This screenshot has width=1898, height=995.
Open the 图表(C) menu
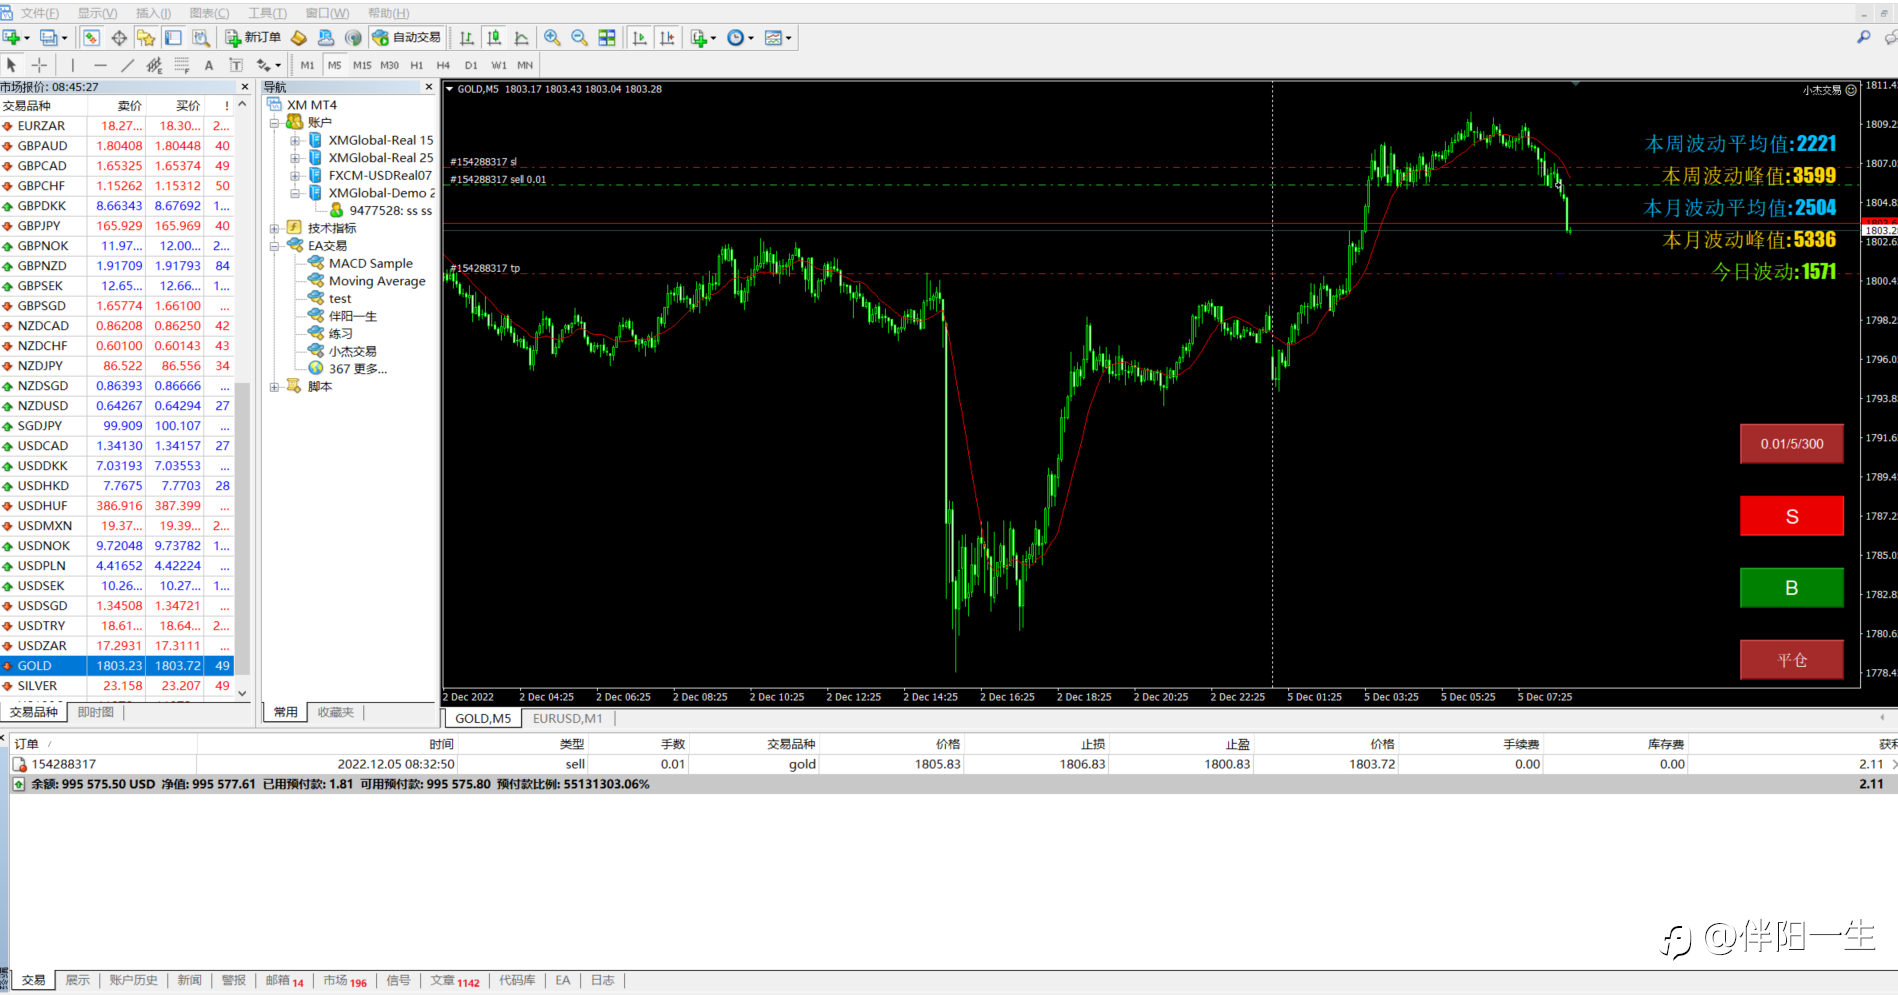tap(209, 13)
